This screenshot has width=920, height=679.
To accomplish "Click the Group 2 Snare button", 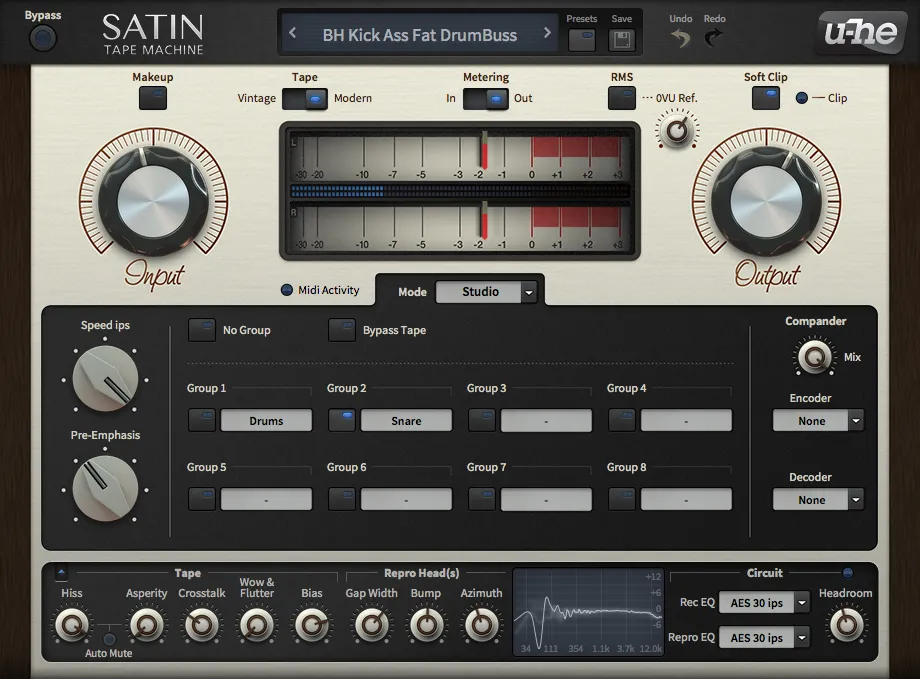I will coord(406,421).
